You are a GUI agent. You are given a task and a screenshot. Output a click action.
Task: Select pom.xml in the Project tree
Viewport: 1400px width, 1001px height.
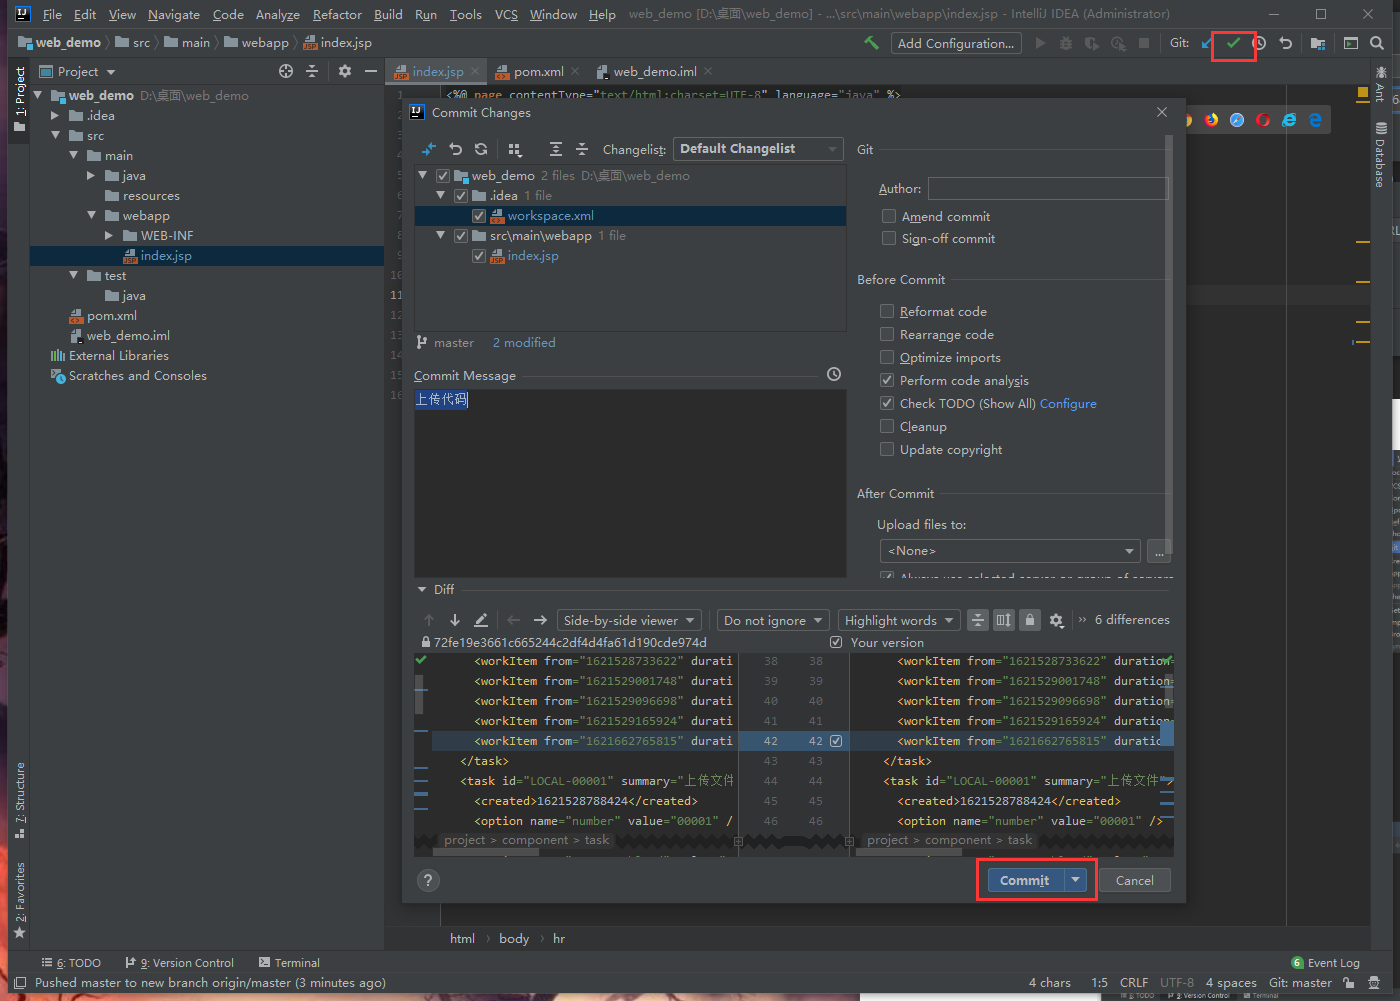pos(112,315)
